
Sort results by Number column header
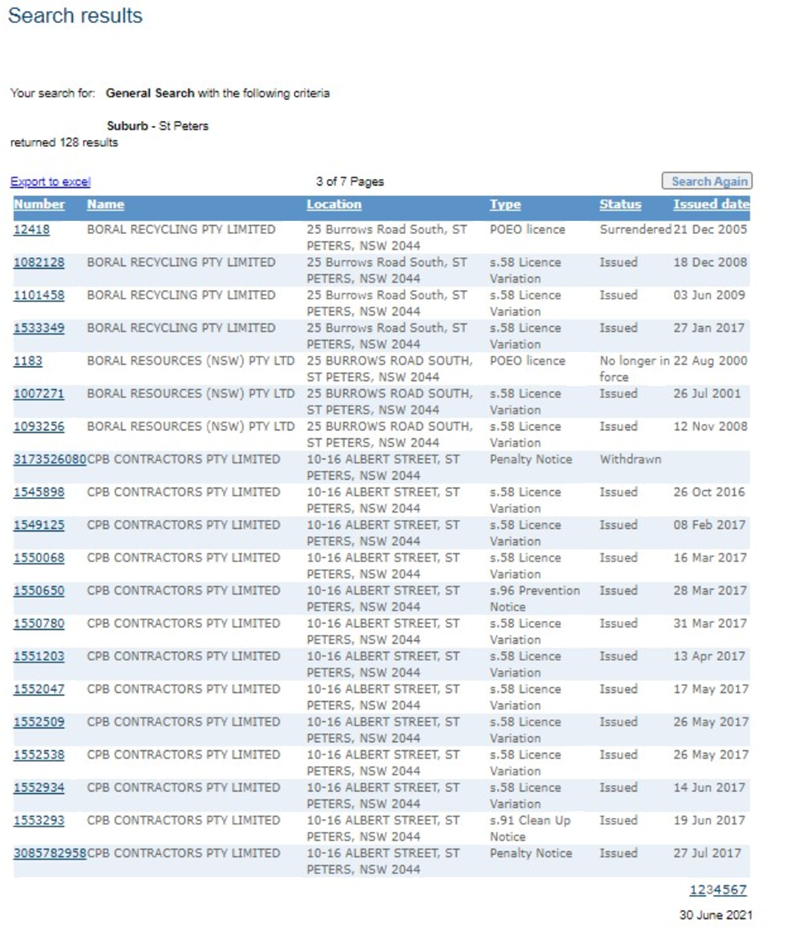pyautogui.click(x=39, y=204)
